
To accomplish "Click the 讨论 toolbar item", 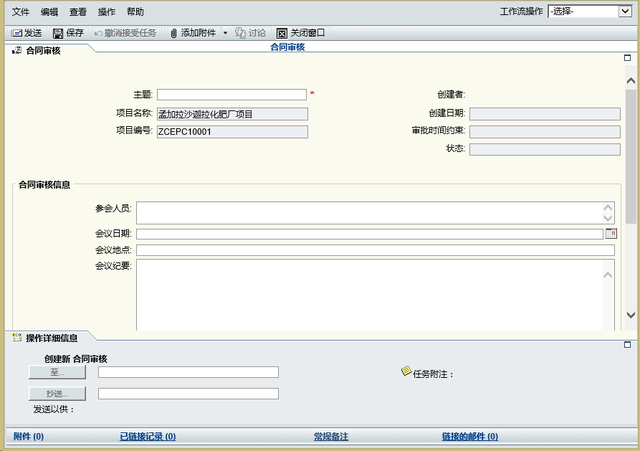I will click(x=250, y=33).
